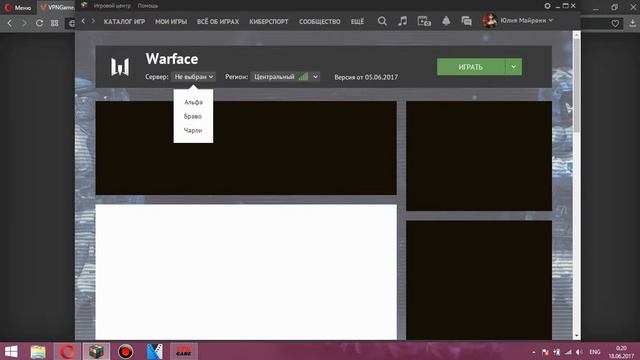Switch to Game Center cube taskbar icon
Screen dimensions: 640x360
(x=96, y=351)
